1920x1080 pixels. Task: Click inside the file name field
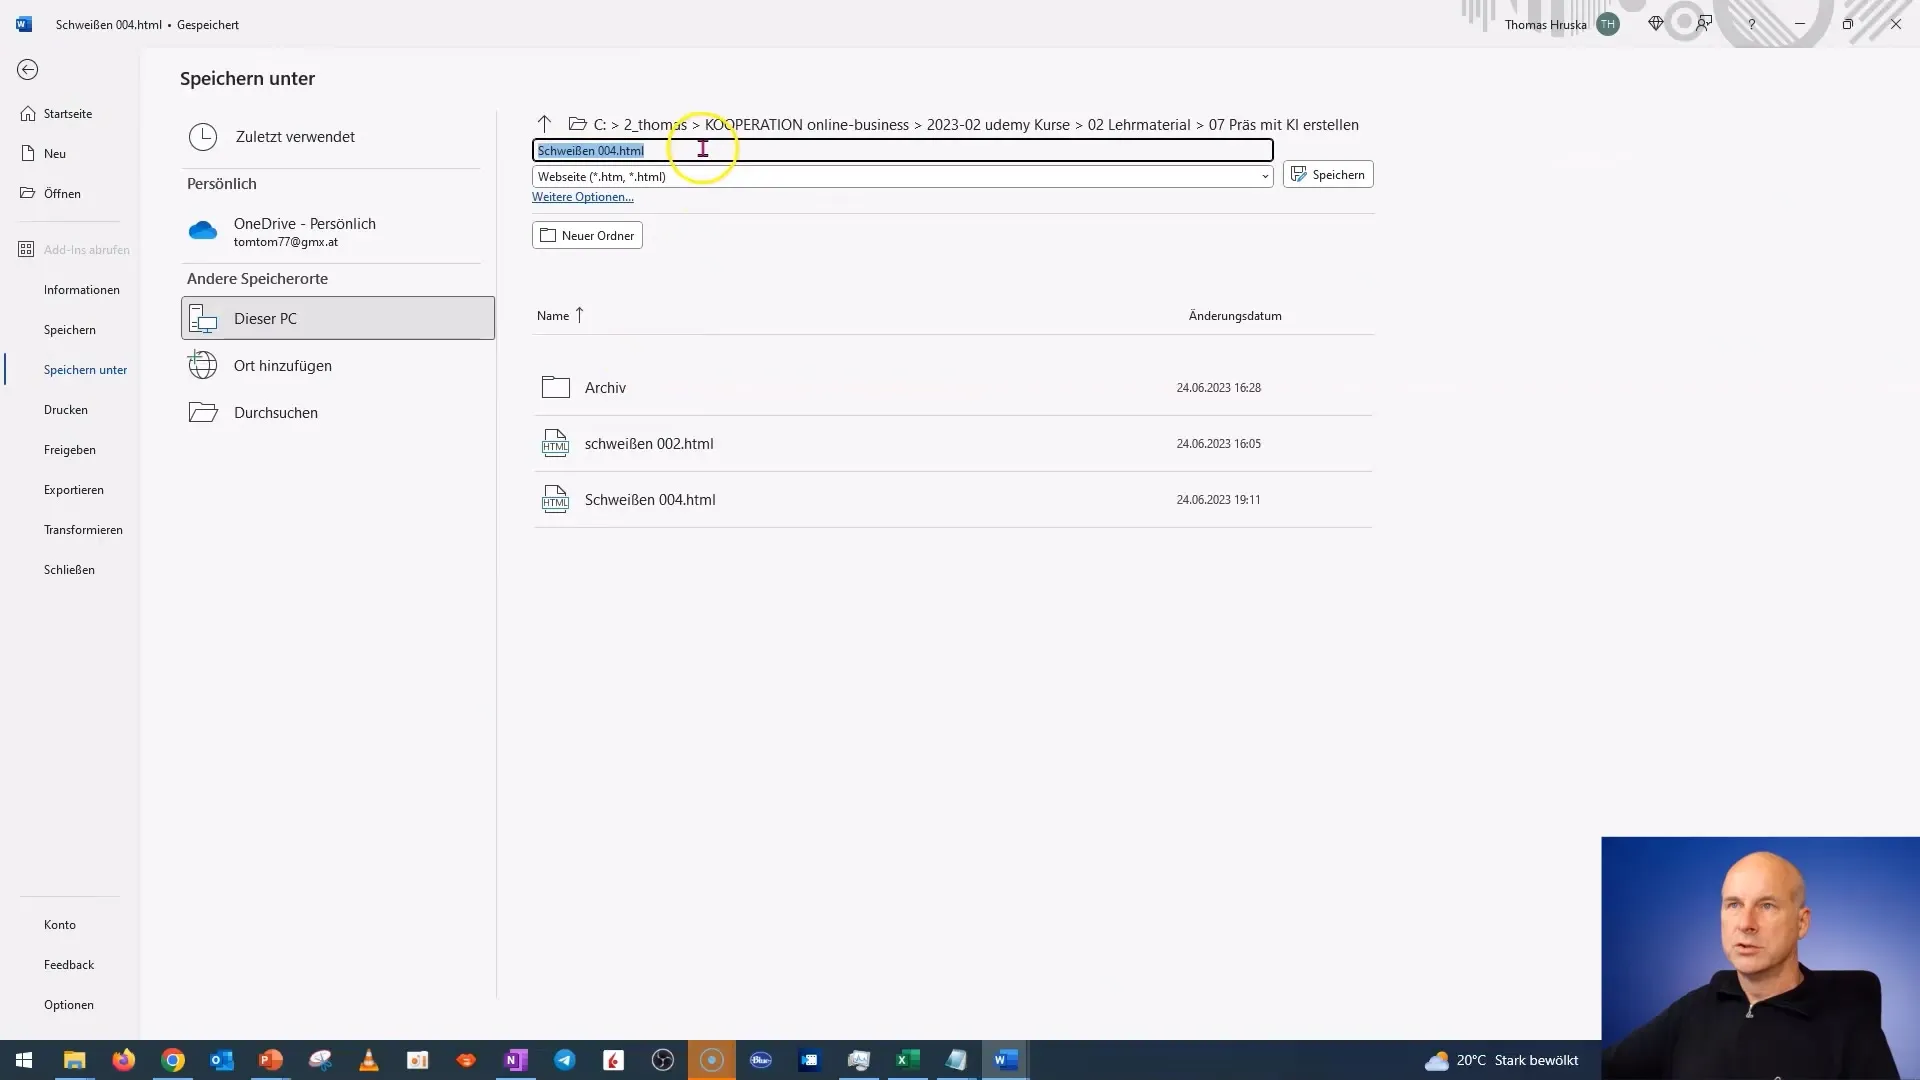pyautogui.click(x=902, y=150)
